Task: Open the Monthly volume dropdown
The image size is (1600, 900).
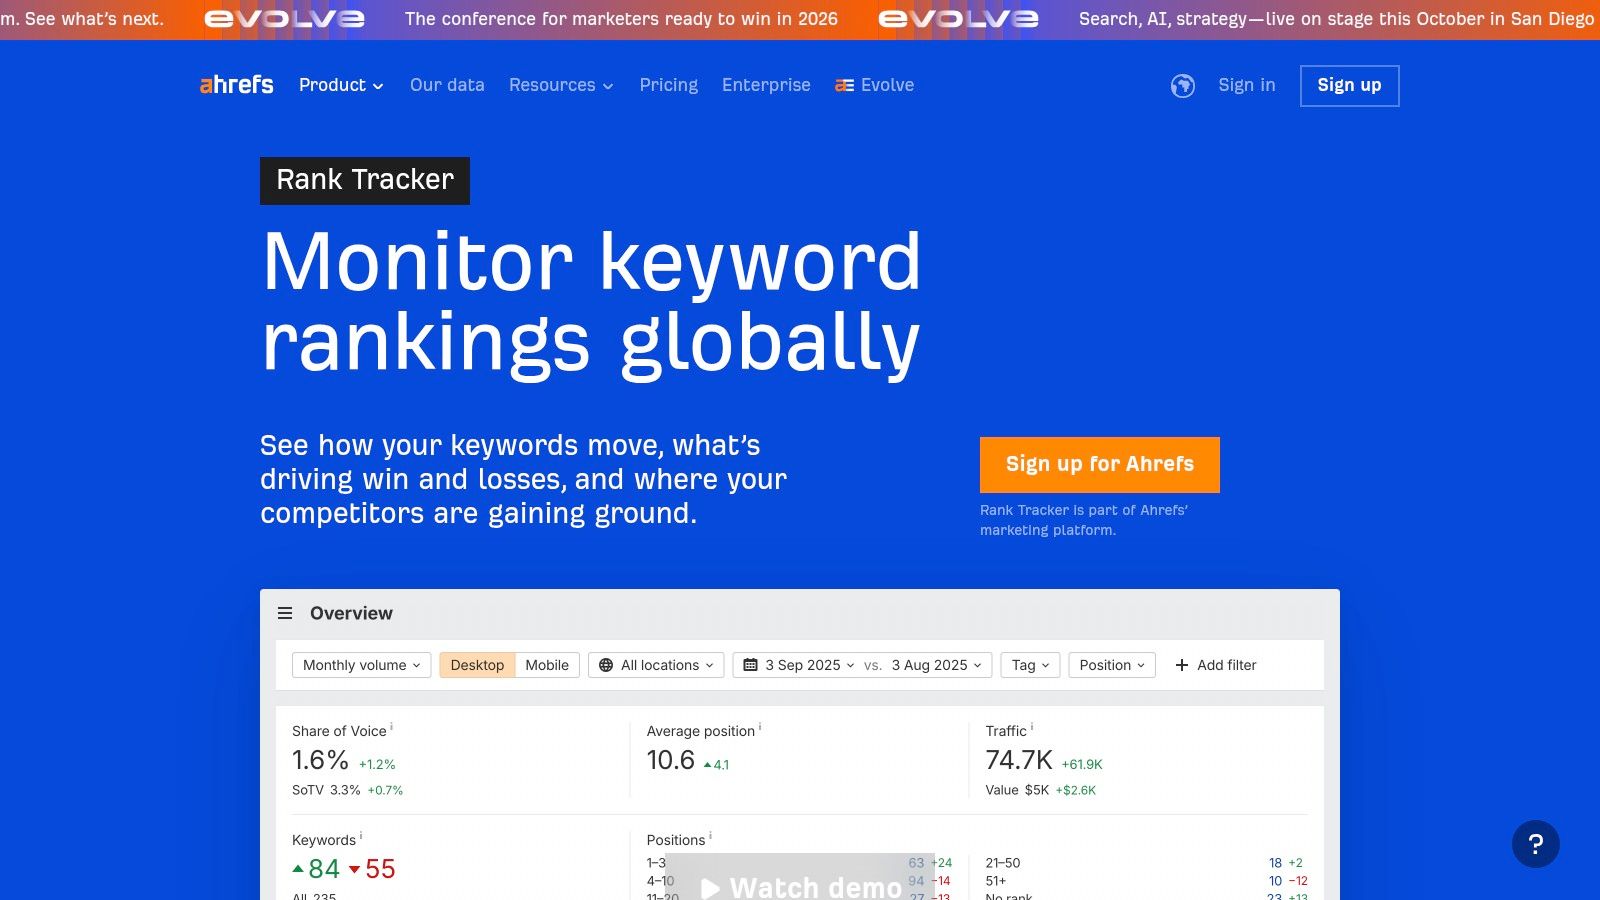Action: [362, 665]
